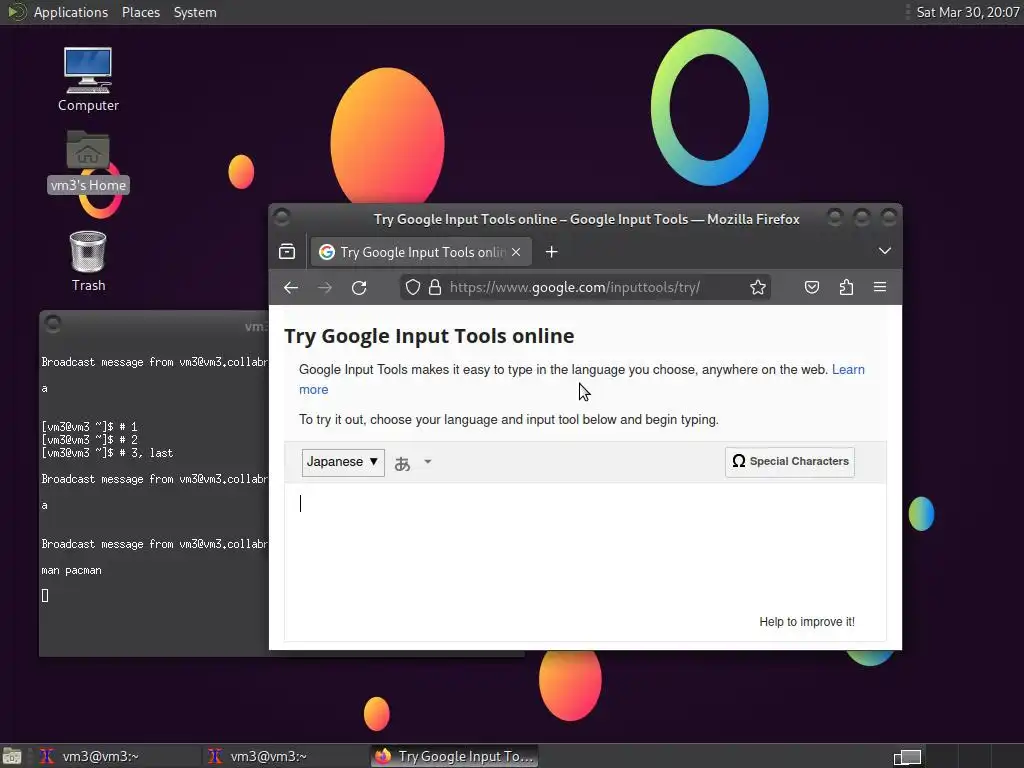Open the Japanese language dropdown

(343, 462)
